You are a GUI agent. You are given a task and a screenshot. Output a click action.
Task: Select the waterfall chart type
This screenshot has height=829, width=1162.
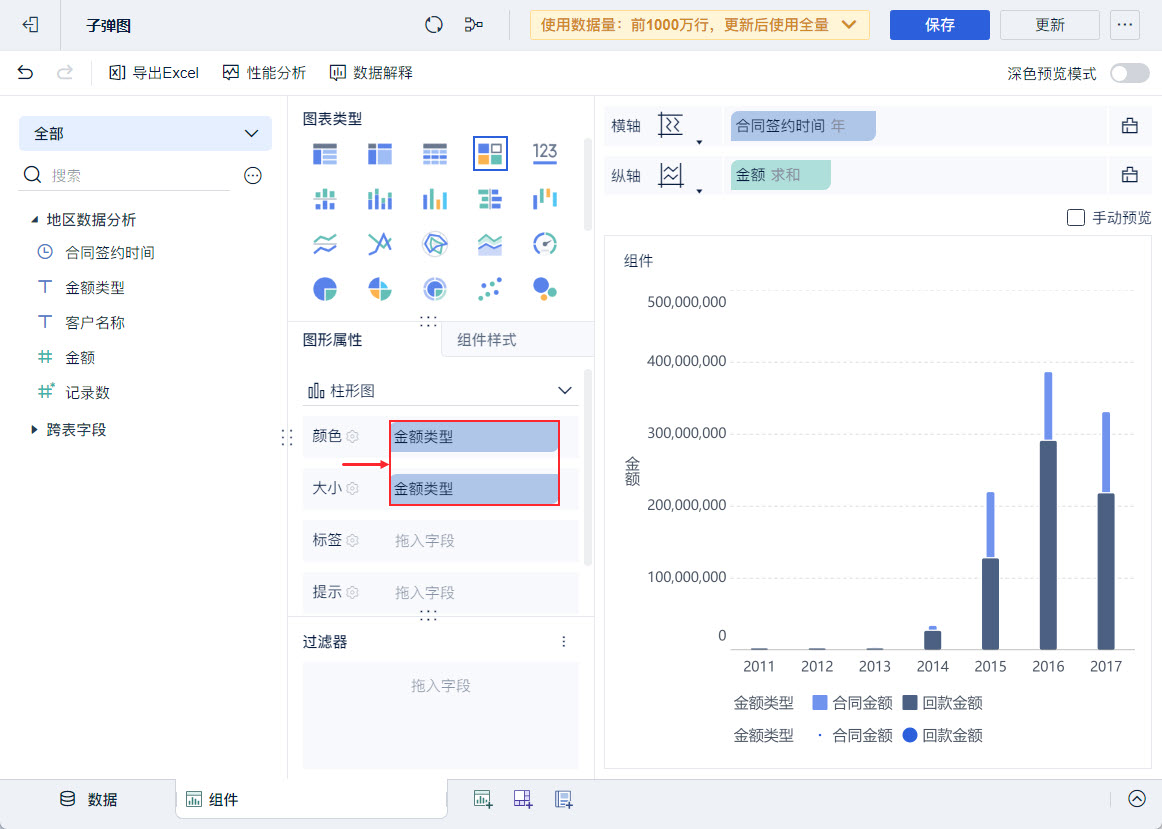(545, 199)
